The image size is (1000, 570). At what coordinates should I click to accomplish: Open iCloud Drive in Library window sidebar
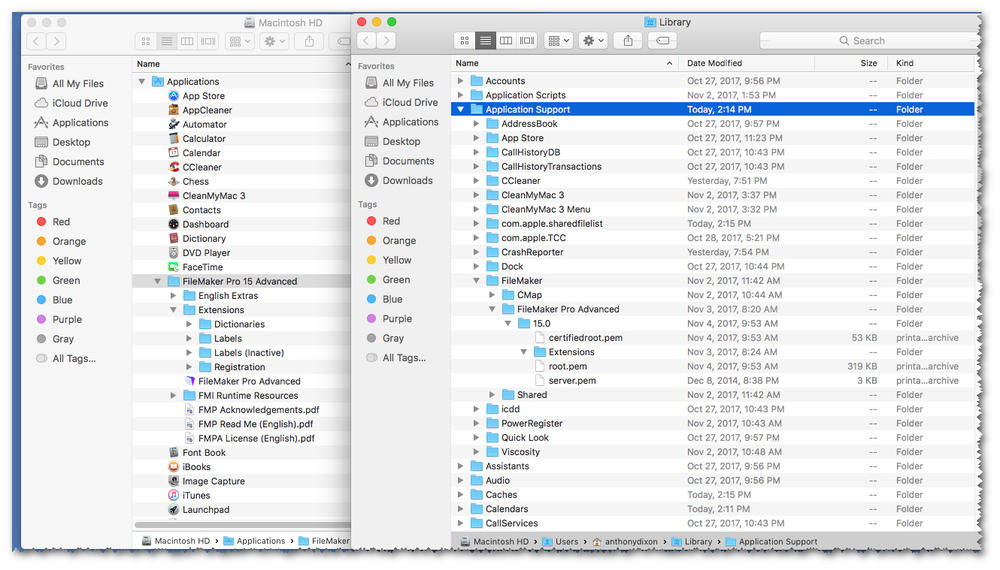tap(410, 102)
